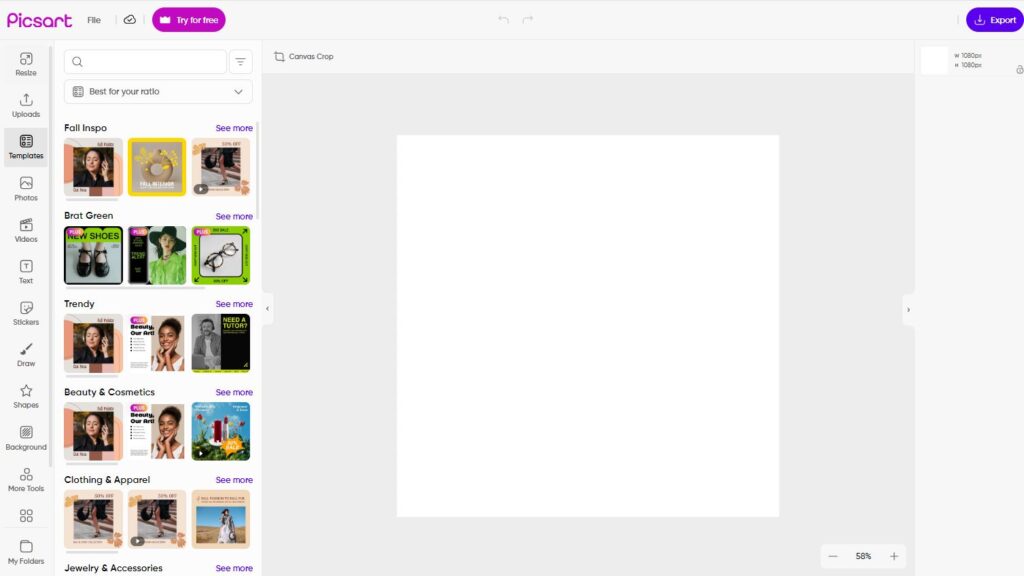Open More Tools in sidebar
1024x576 pixels.
coord(26,479)
